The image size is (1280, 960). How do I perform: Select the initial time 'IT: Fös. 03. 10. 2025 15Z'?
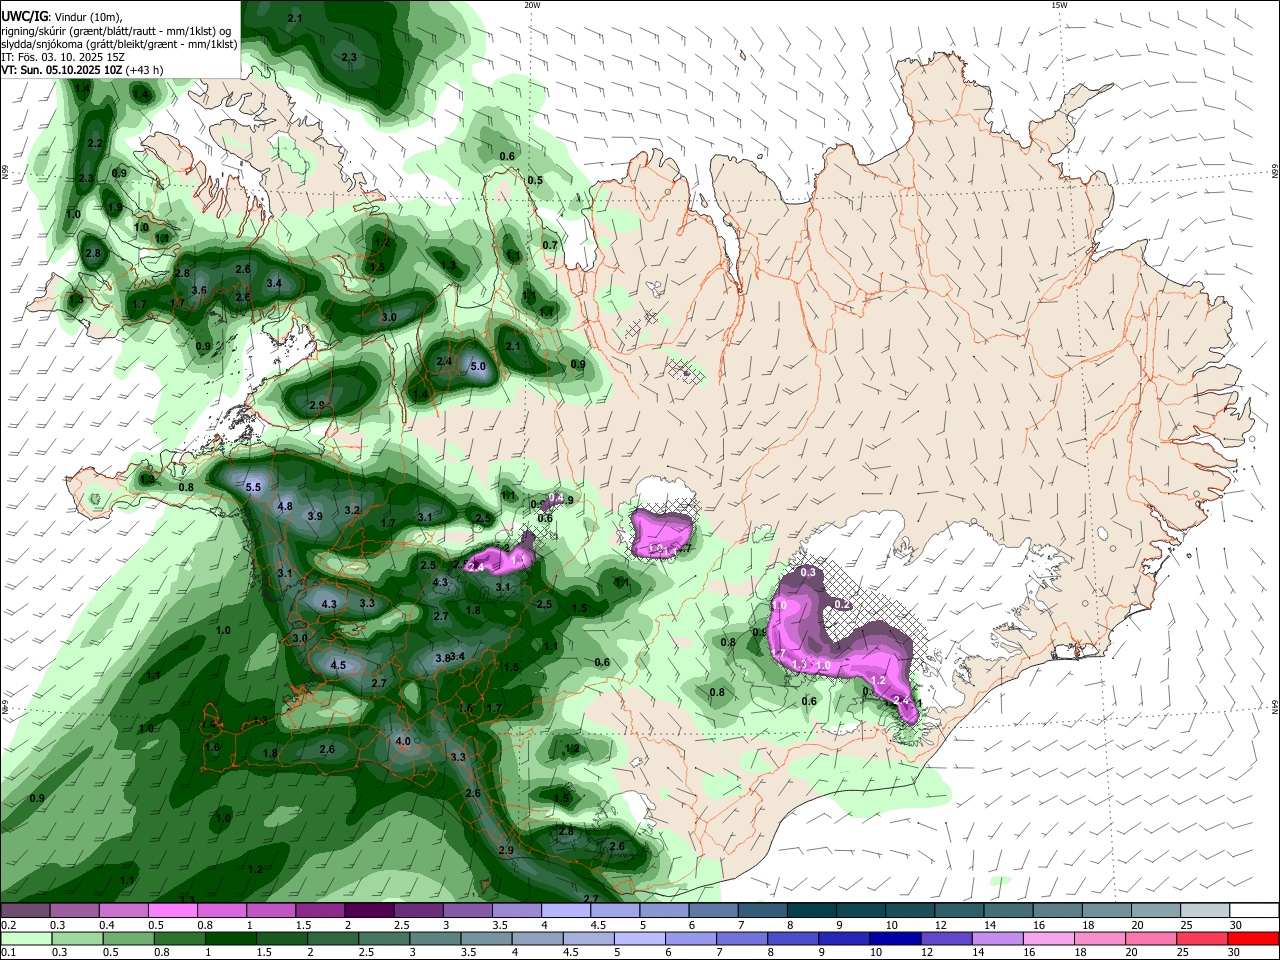[x=63, y=57]
